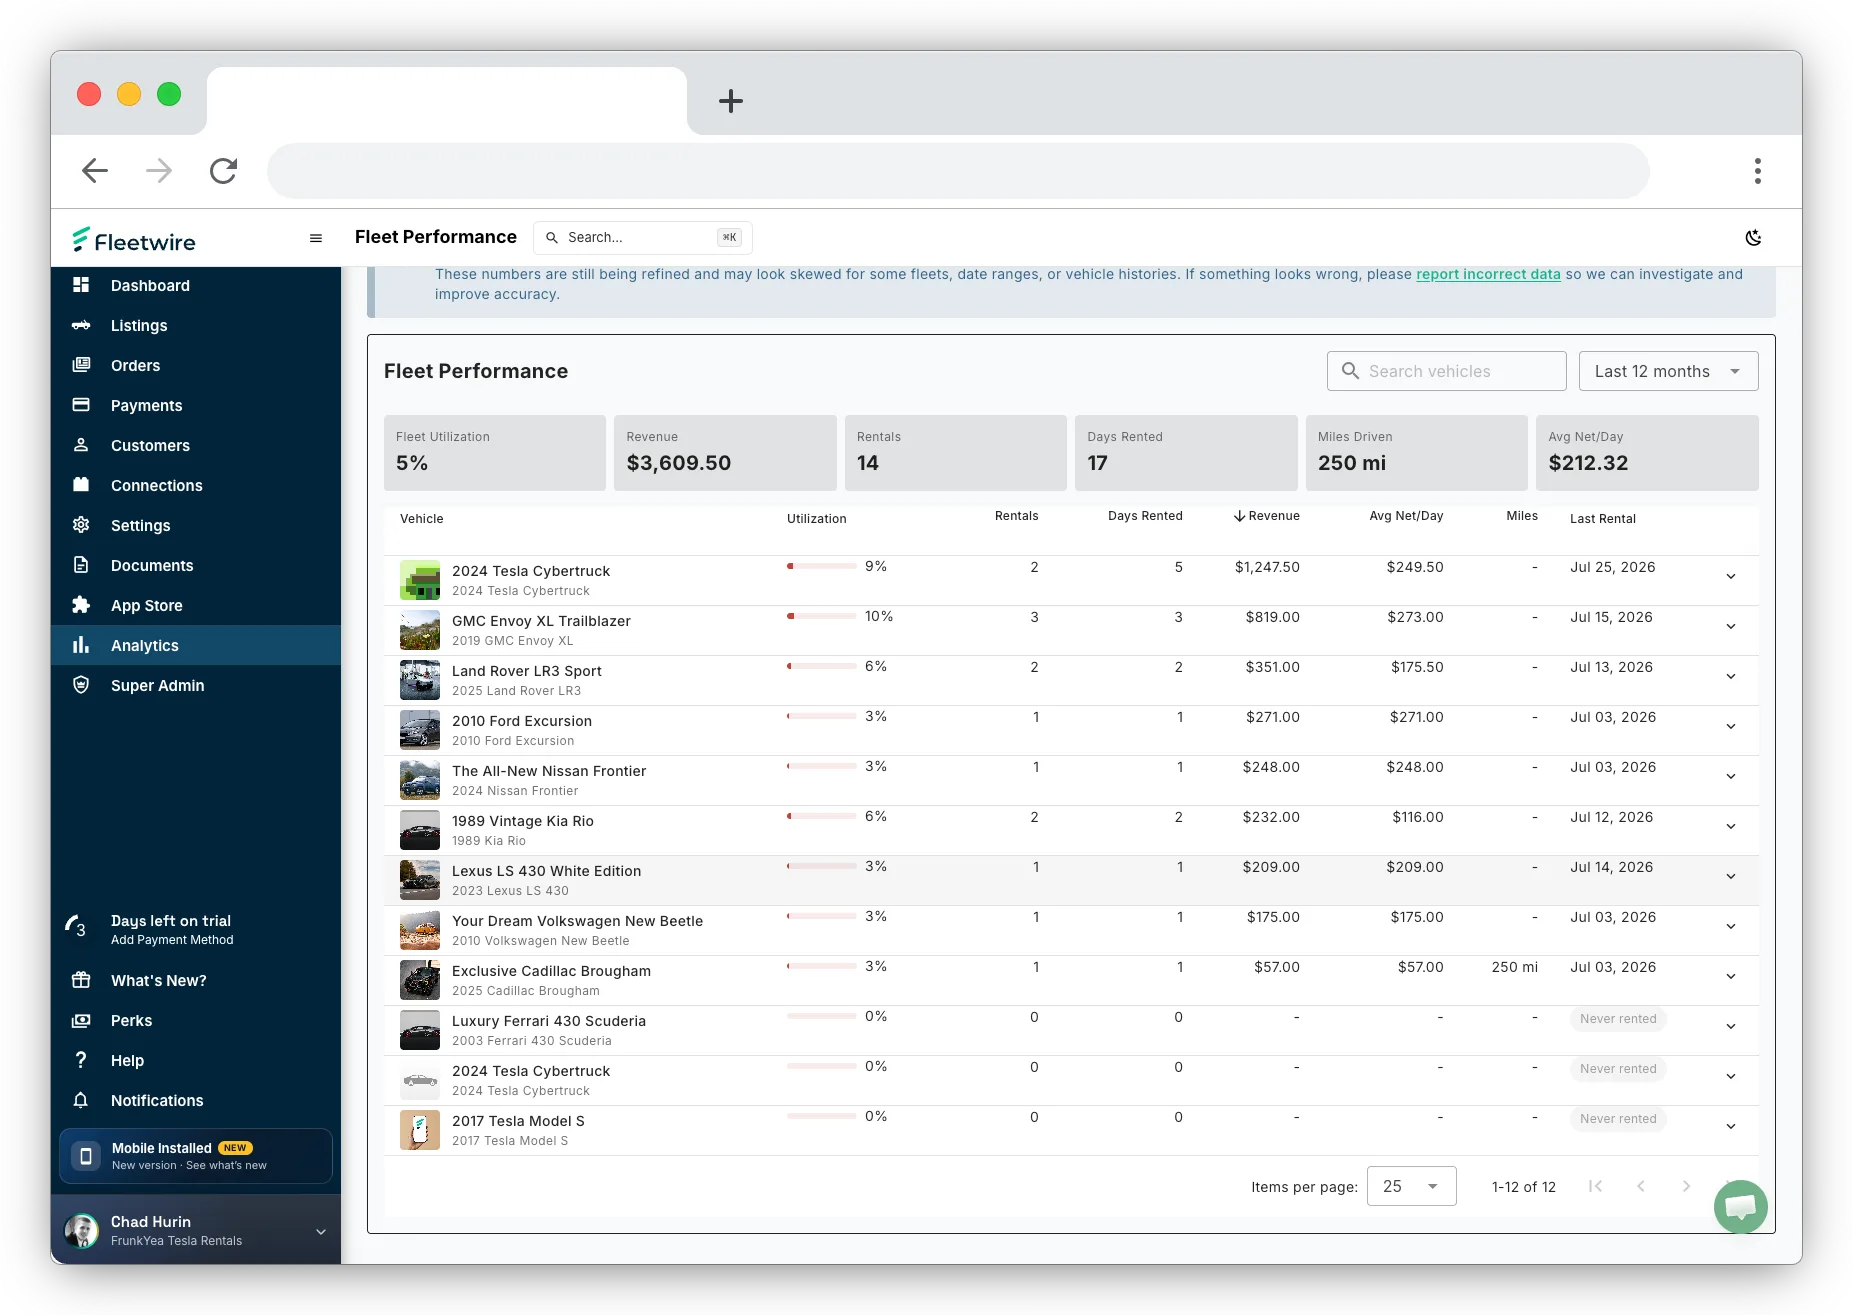The image size is (1853, 1315).
Task: Click the 250 mi value for Cadillac
Action: point(1514,967)
